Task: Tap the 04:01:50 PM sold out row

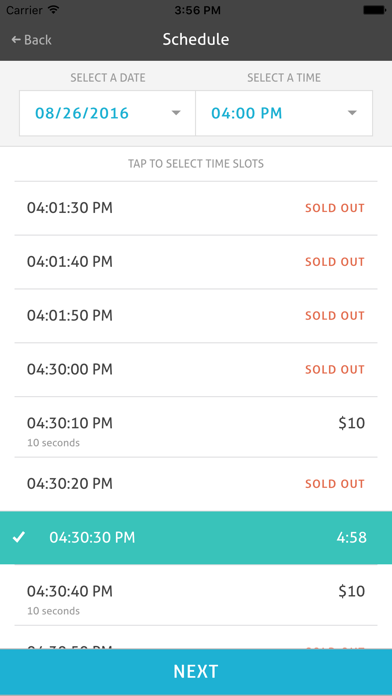Action: (x=196, y=316)
